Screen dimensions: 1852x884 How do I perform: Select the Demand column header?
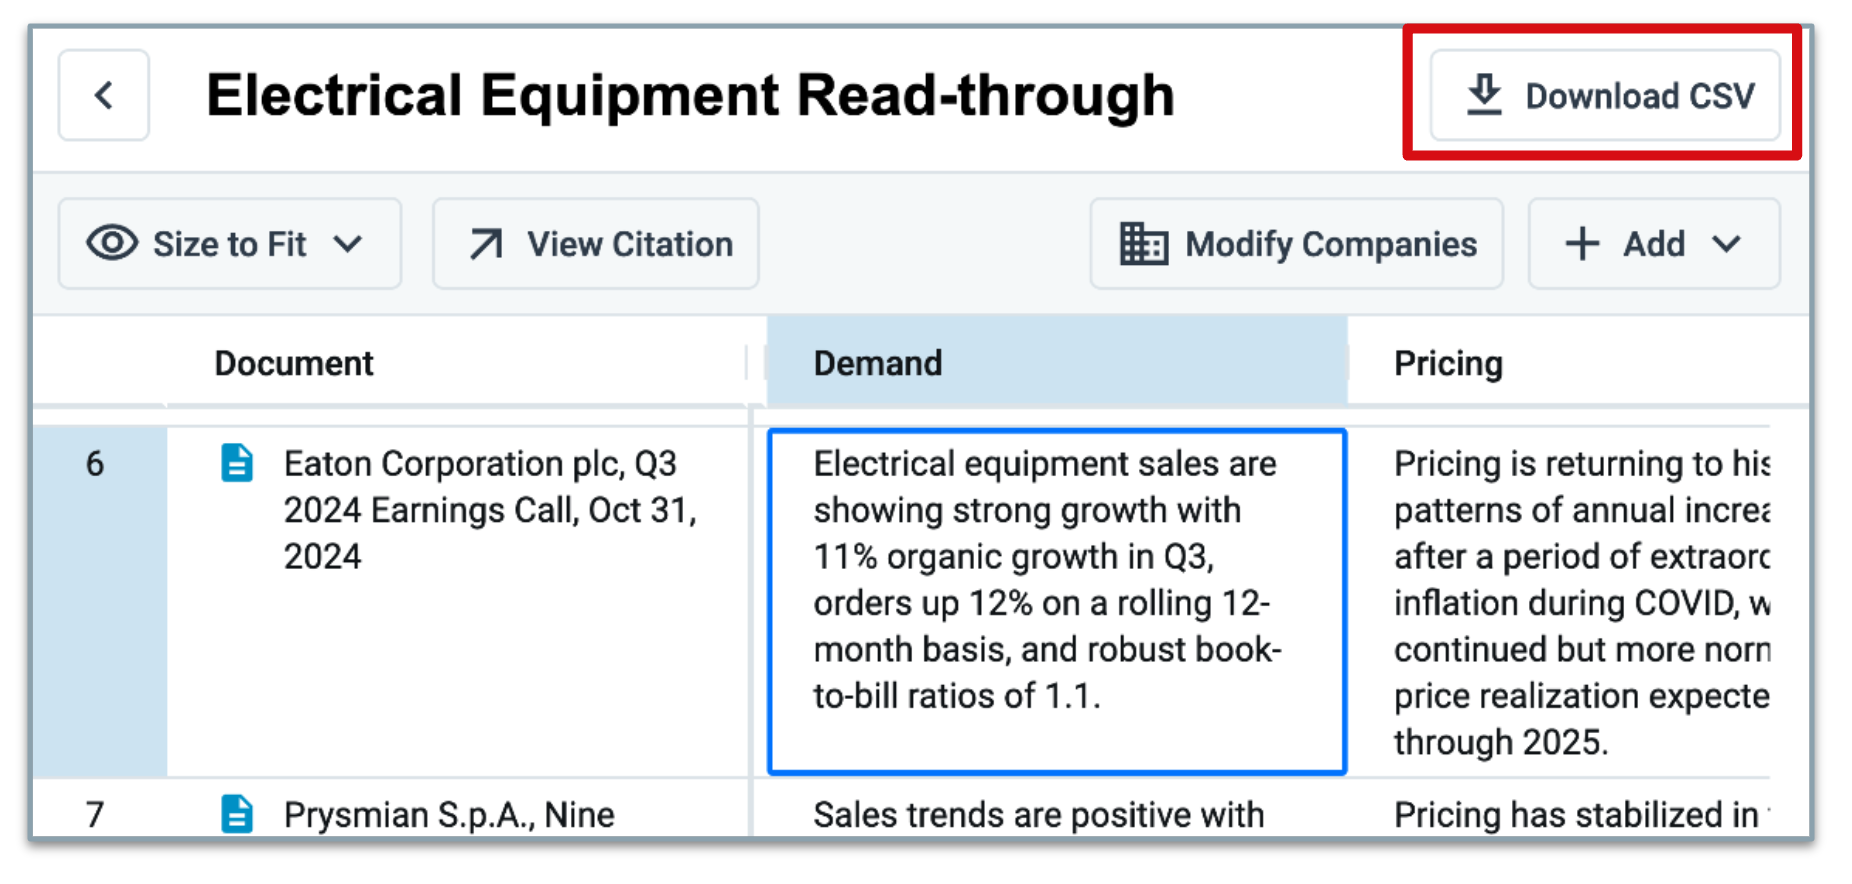pyautogui.click(x=1057, y=362)
